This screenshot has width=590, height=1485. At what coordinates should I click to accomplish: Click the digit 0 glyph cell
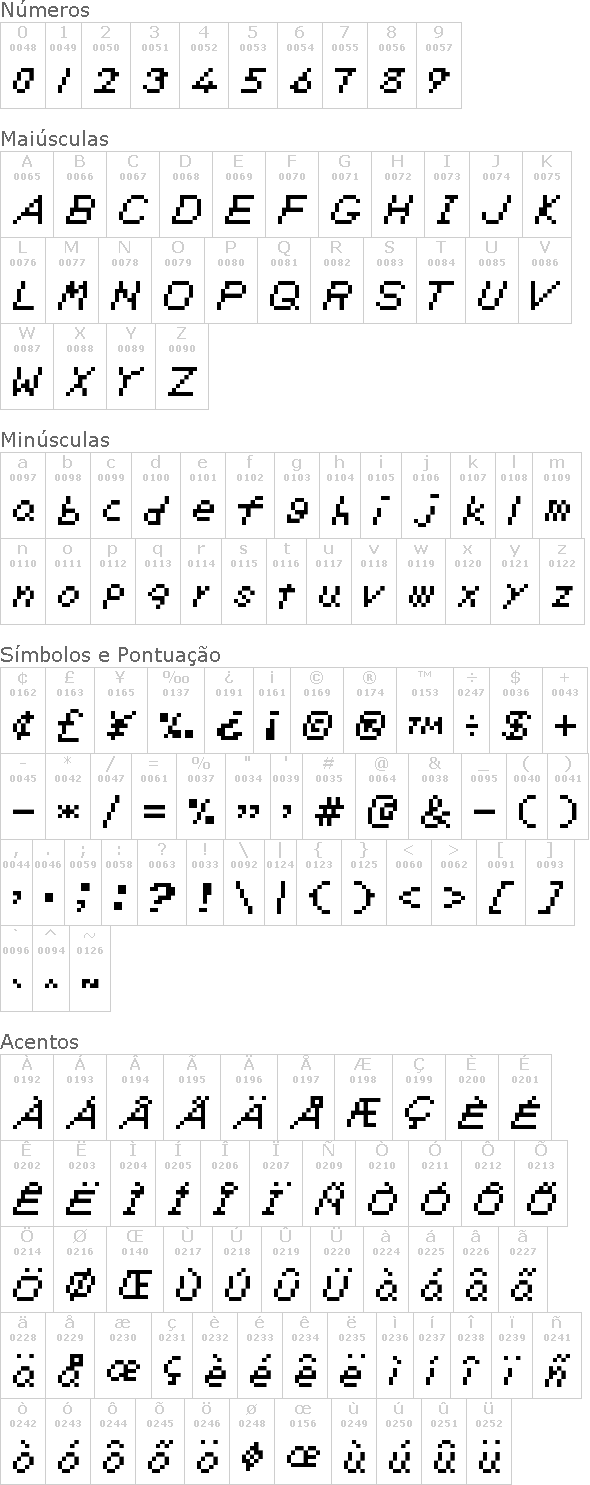(x=23, y=65)
